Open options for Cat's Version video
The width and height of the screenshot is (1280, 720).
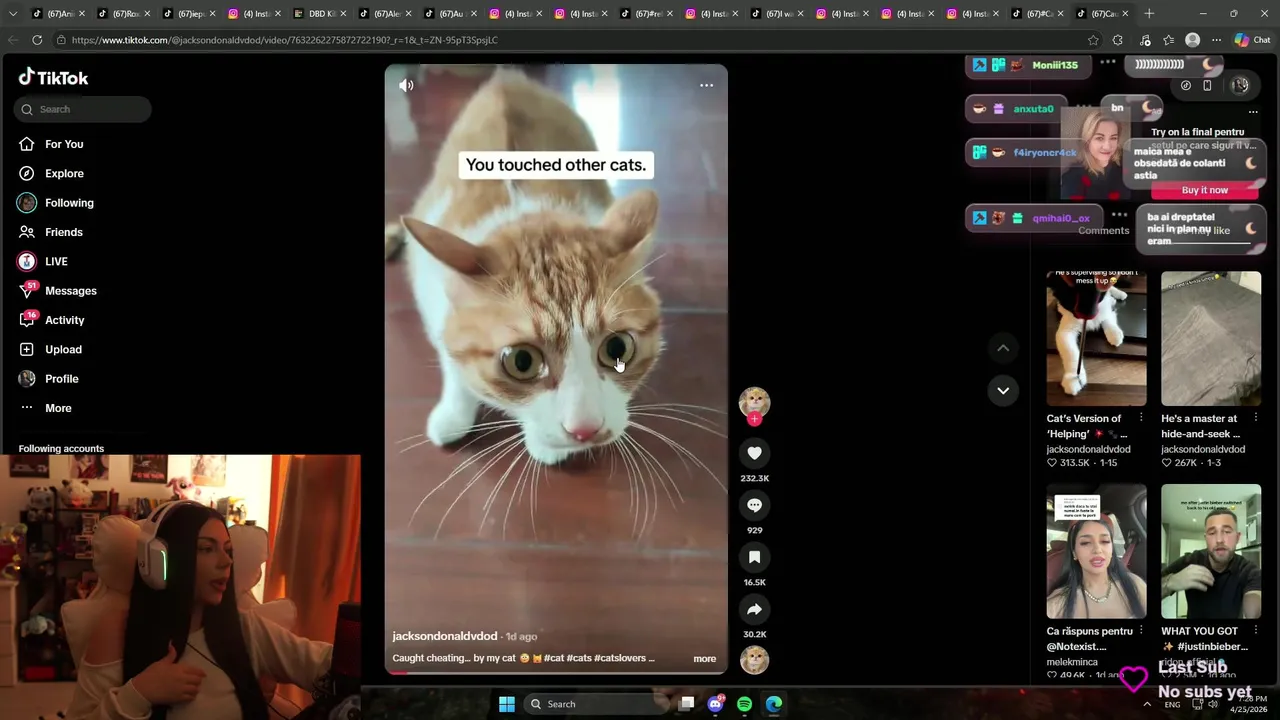tap(1141, 418)
